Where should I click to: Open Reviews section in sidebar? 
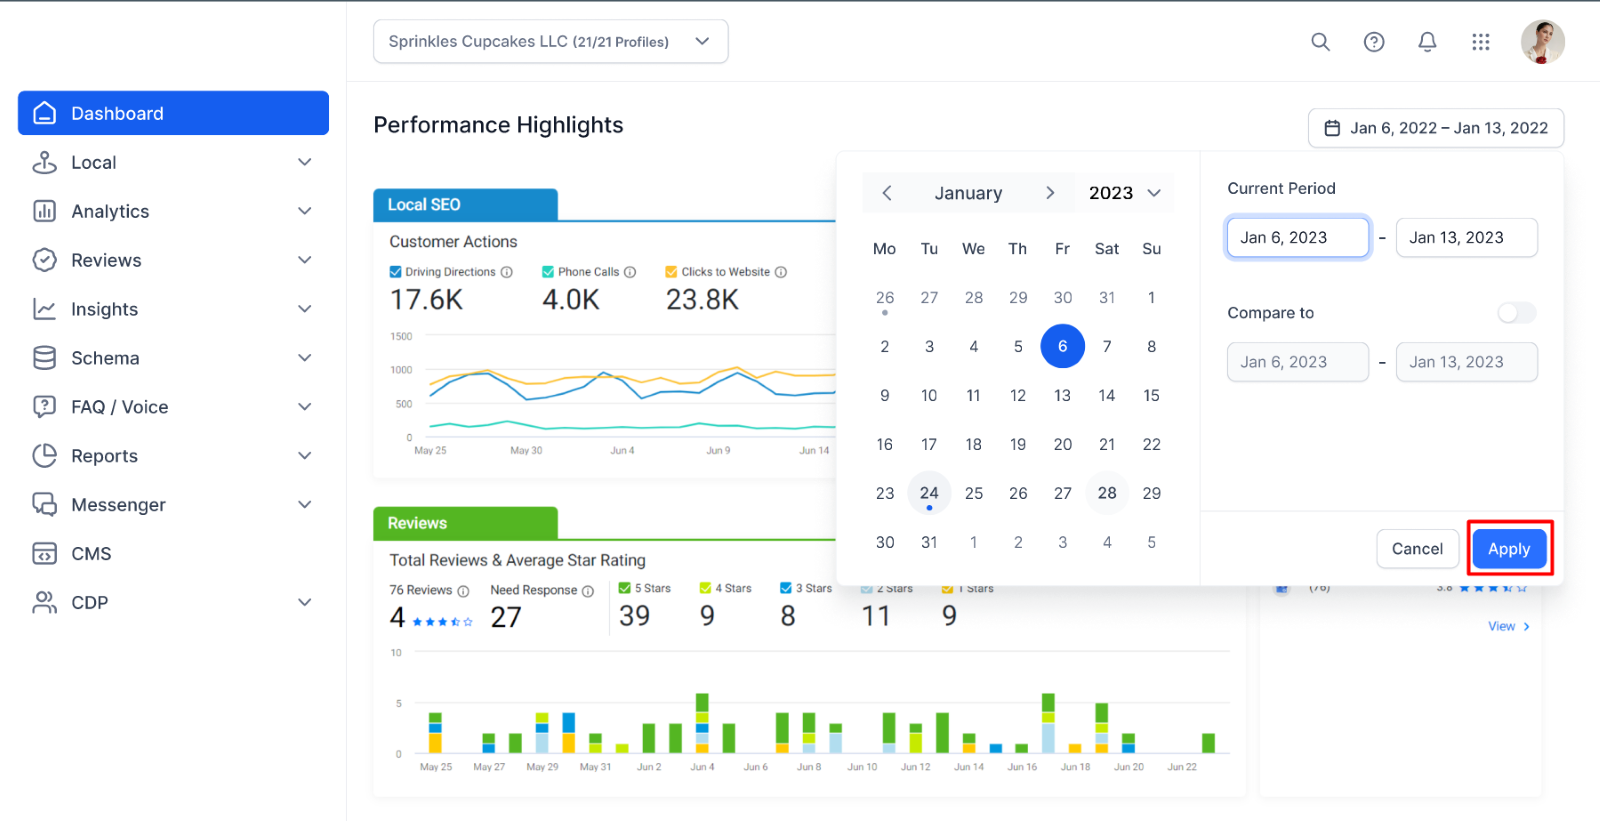(173, 260)
